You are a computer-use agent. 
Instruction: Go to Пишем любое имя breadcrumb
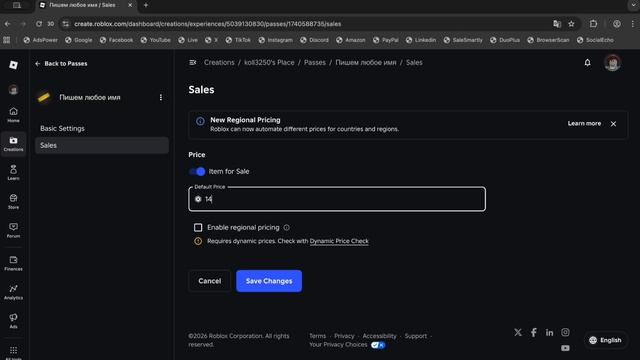coord(366,62)
